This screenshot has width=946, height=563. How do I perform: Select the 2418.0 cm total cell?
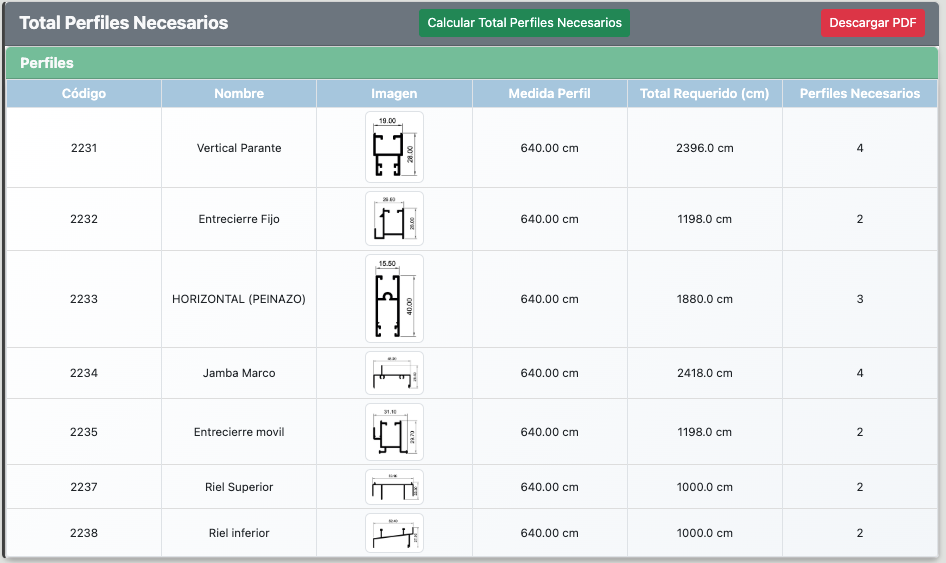(704, 373)
